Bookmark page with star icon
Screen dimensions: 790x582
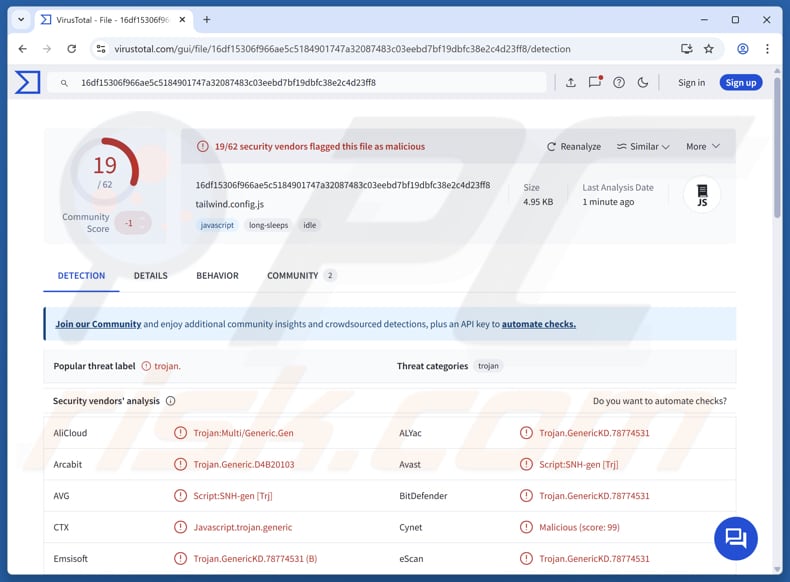click(x=709, y=48)
